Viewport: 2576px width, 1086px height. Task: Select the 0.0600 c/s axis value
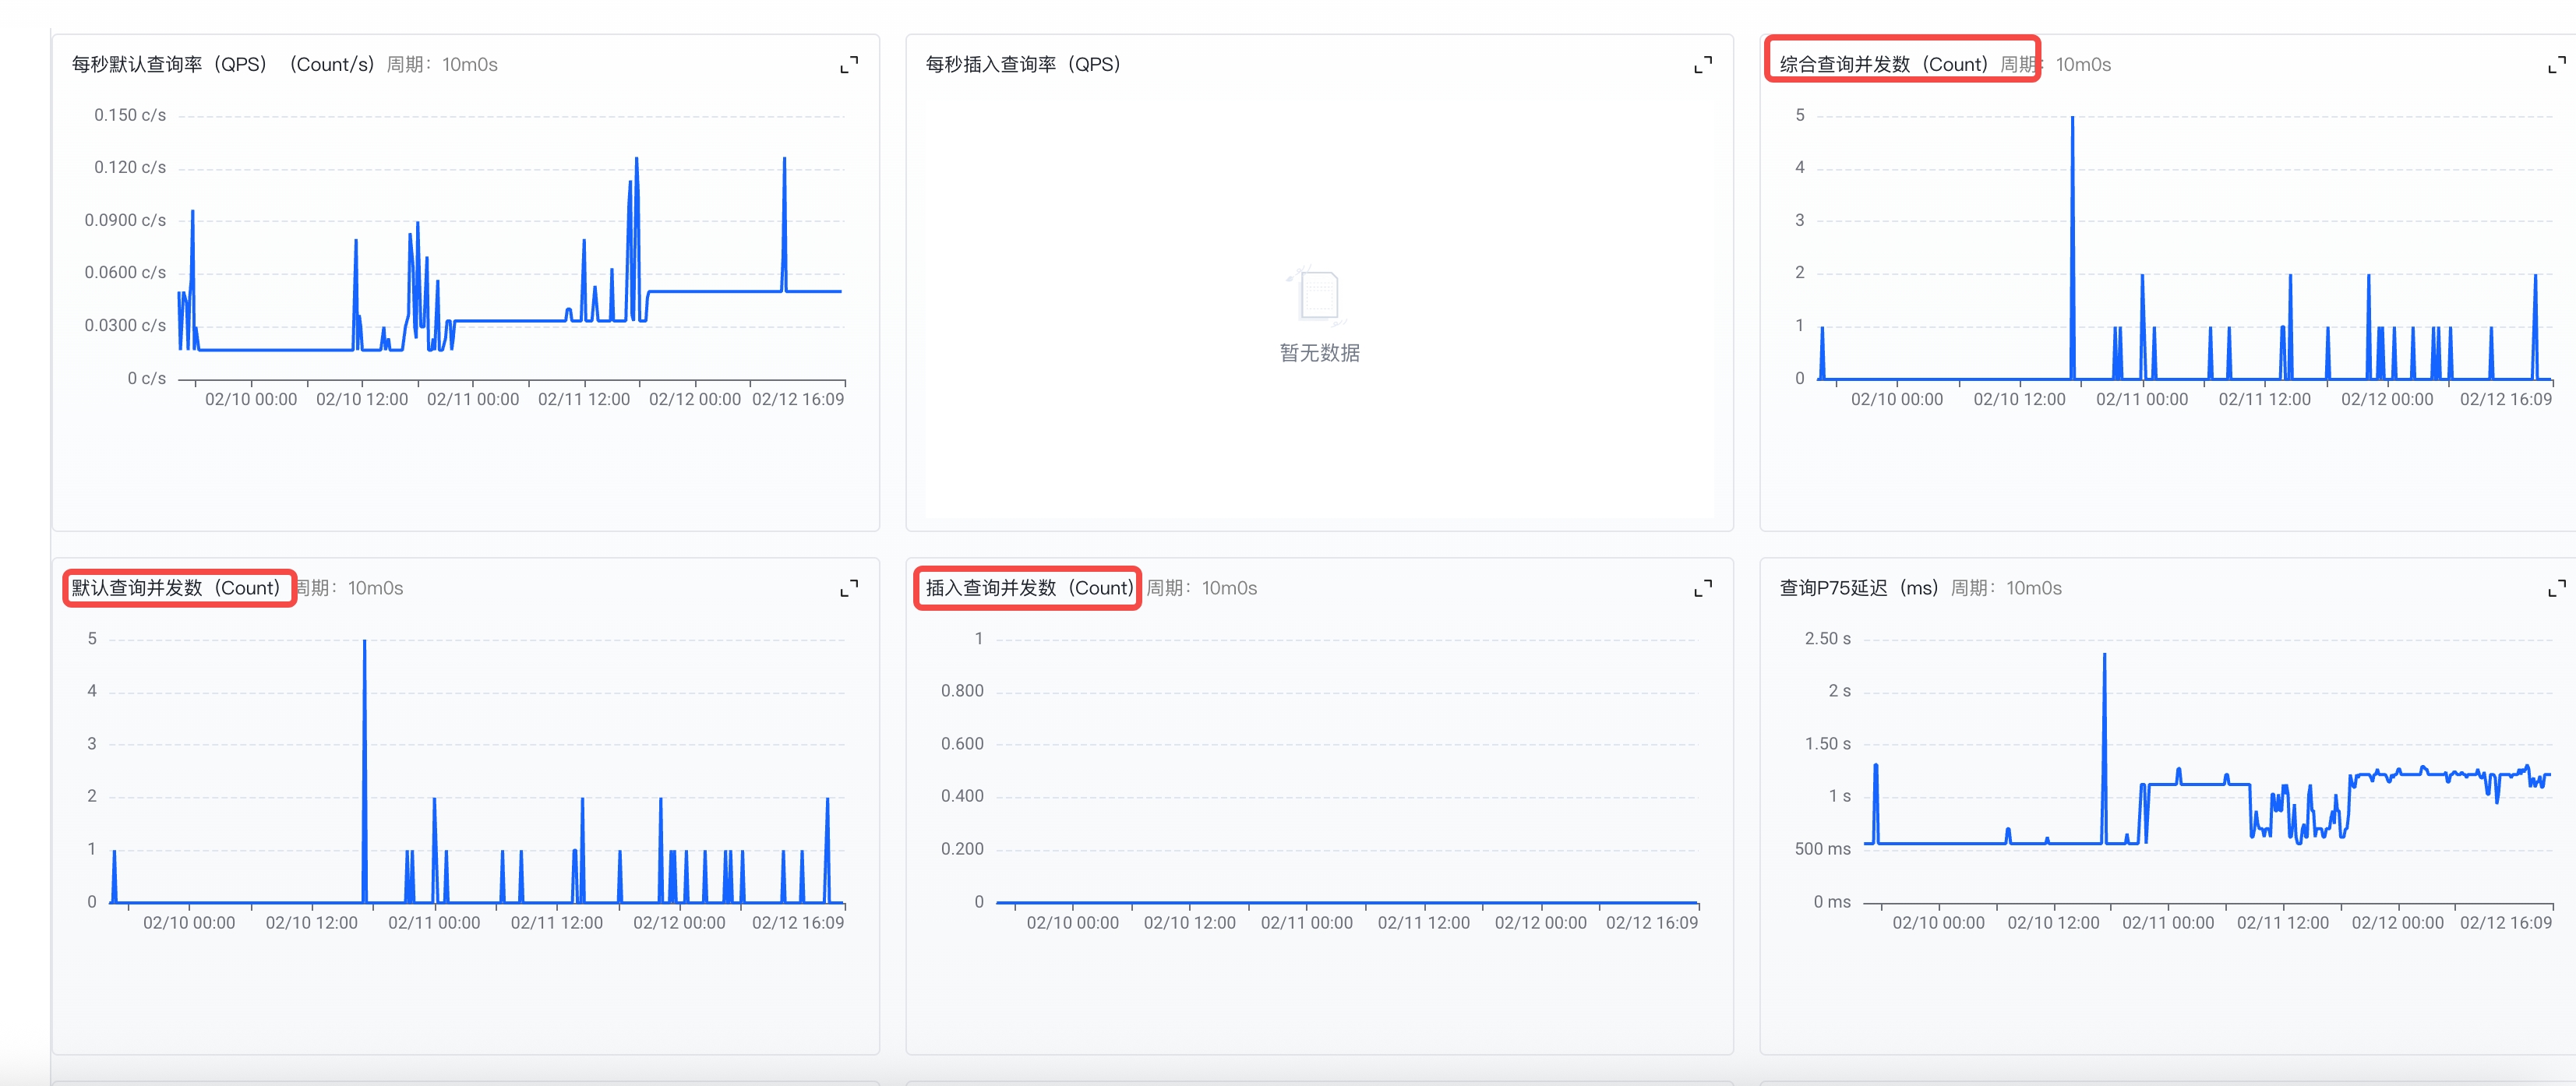click(125, 272)
